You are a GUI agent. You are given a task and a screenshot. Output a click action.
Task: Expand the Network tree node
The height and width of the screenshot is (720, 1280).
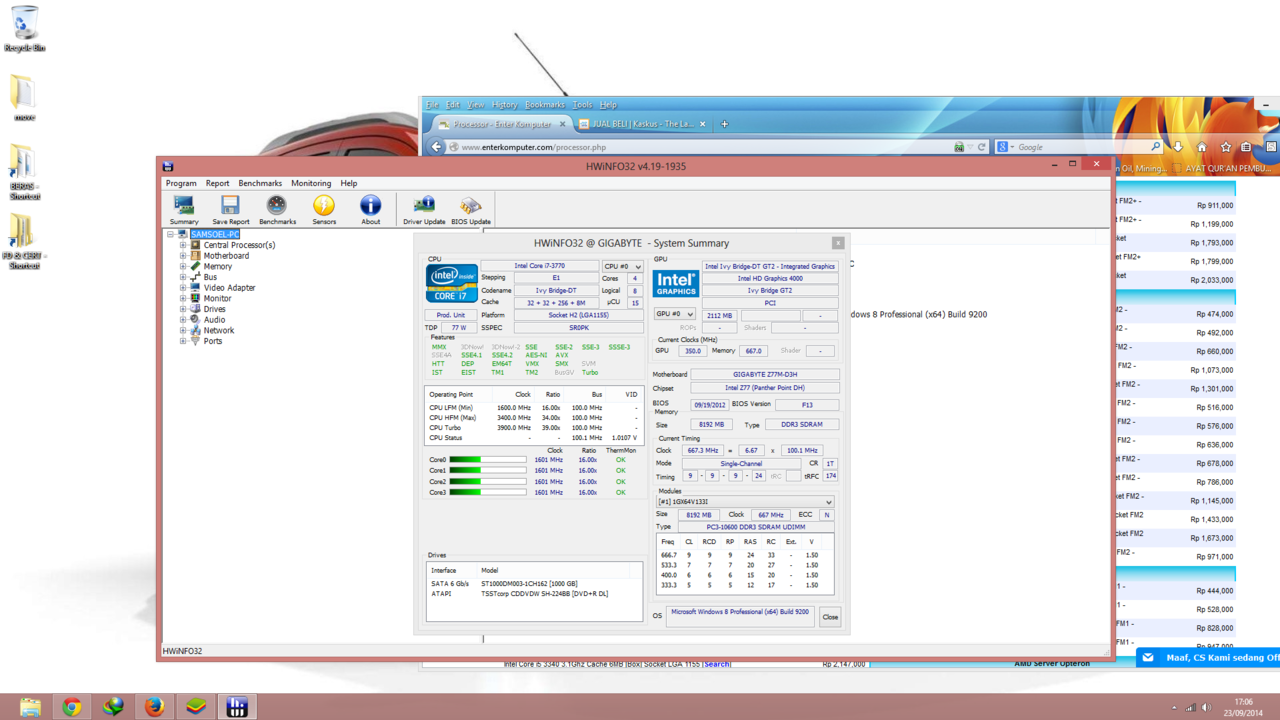183,330
